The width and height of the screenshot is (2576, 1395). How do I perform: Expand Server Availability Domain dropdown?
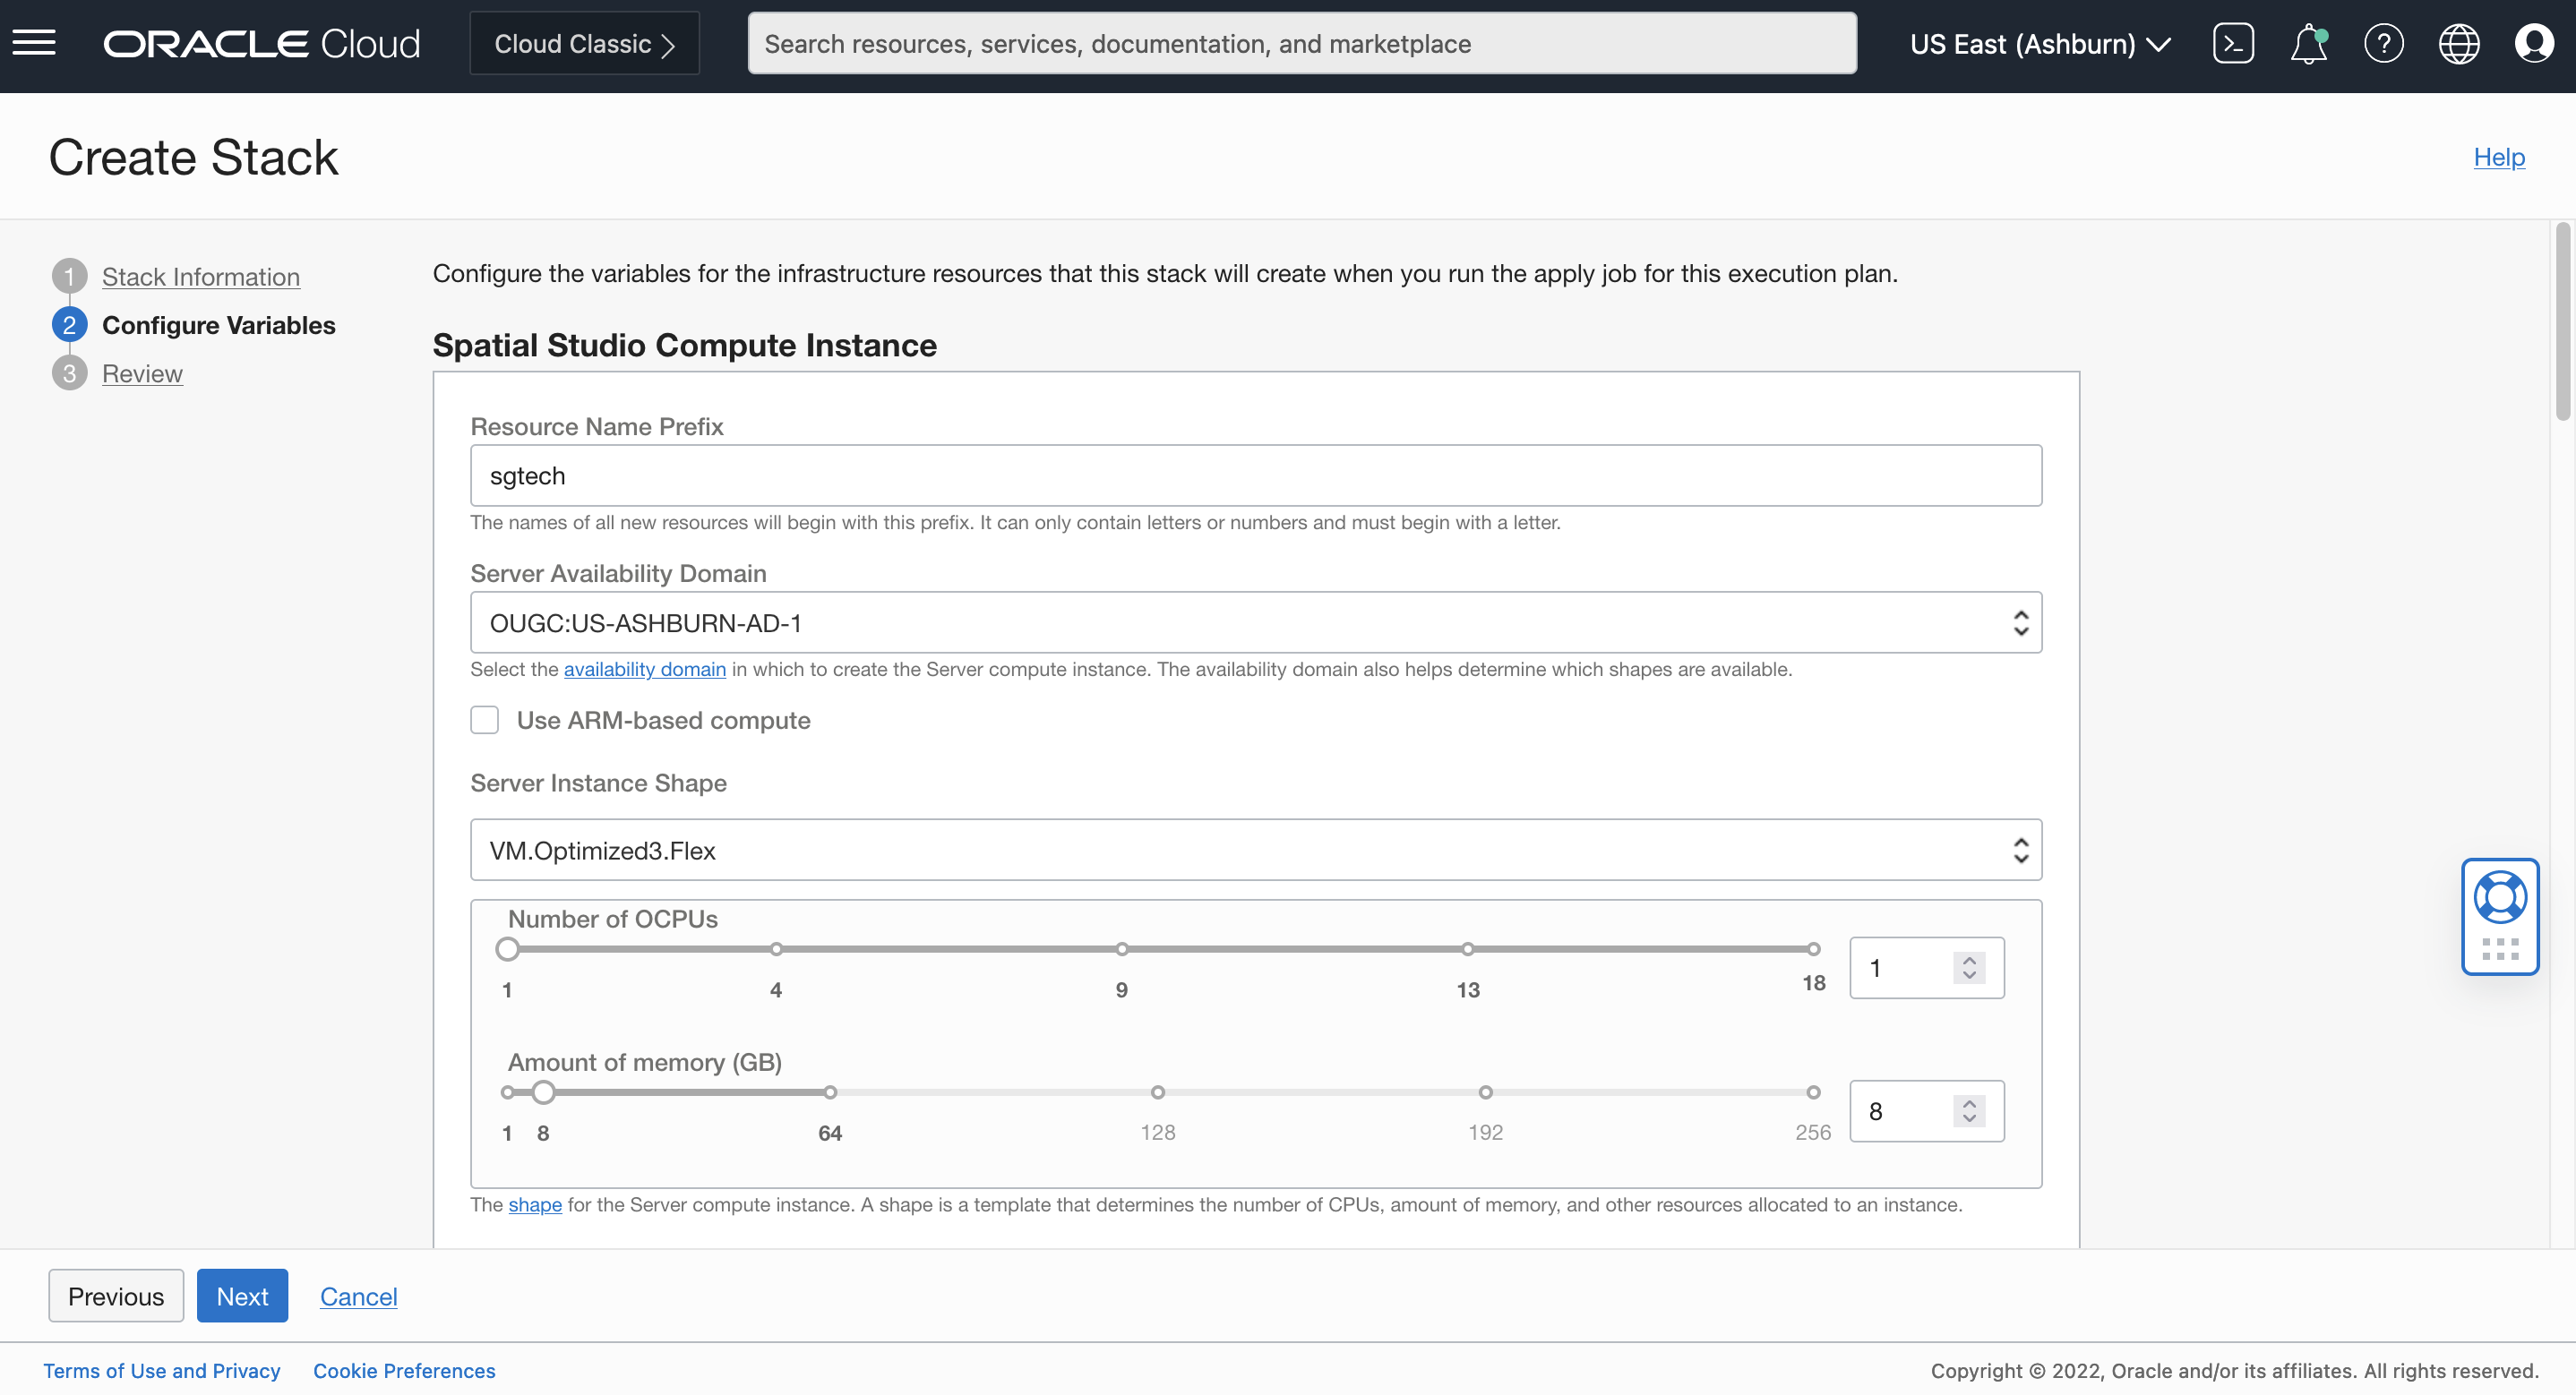coord(1255,622)
